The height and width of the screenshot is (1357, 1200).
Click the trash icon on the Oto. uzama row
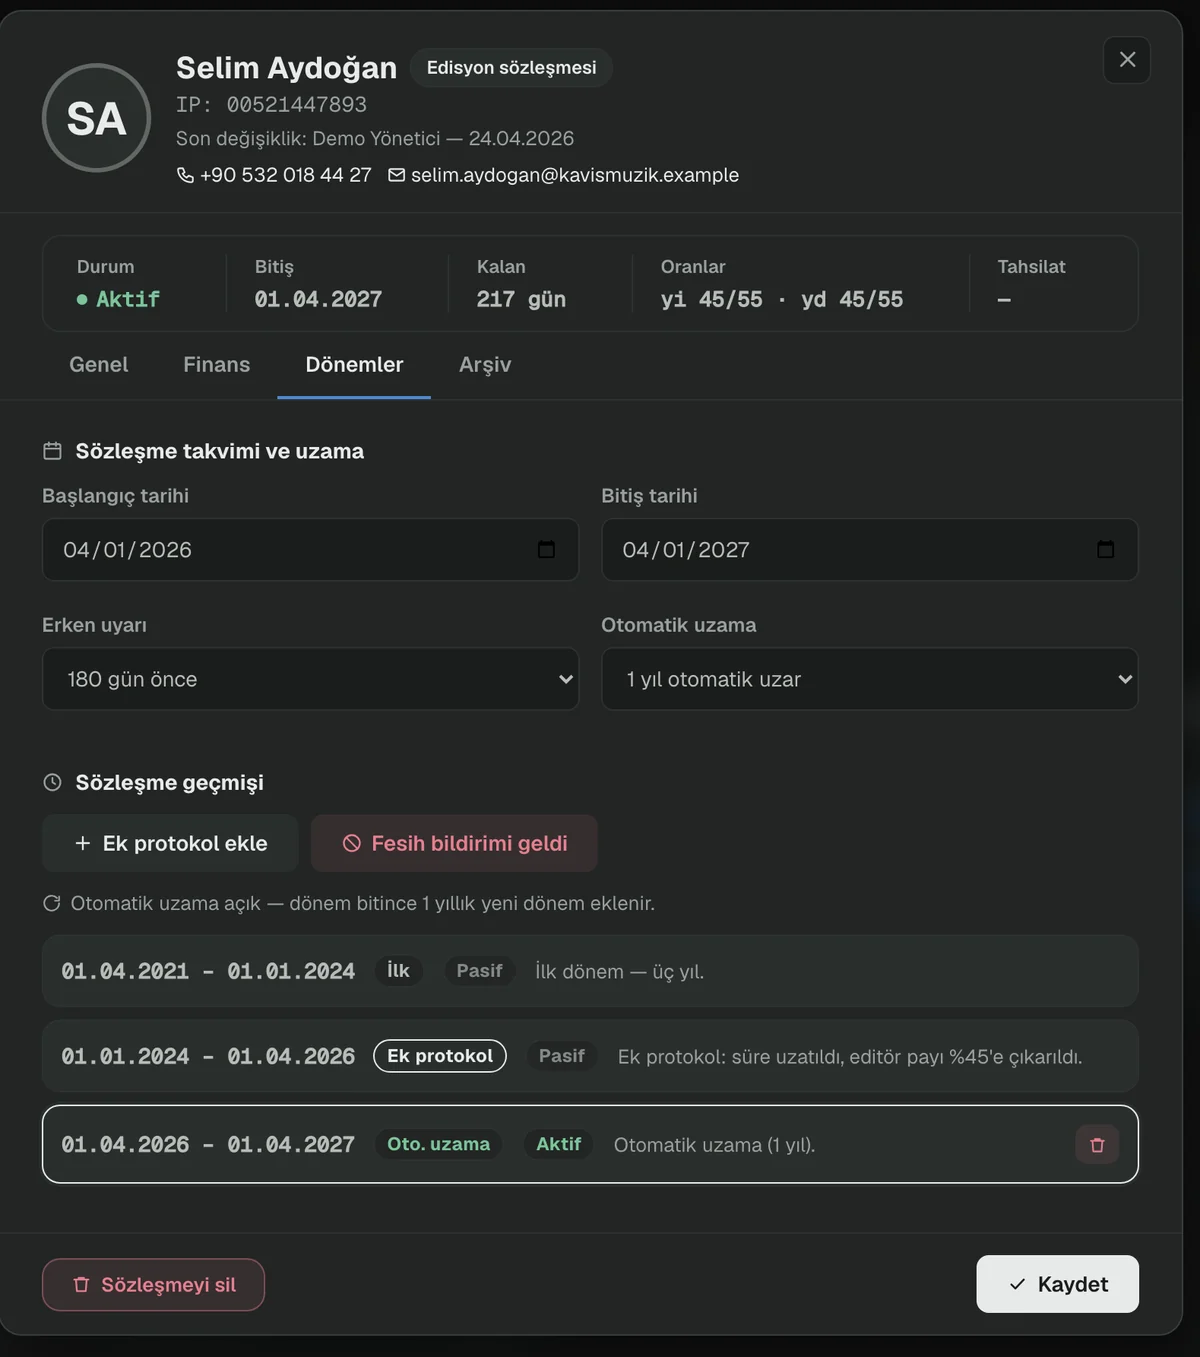[1097, 1145]
